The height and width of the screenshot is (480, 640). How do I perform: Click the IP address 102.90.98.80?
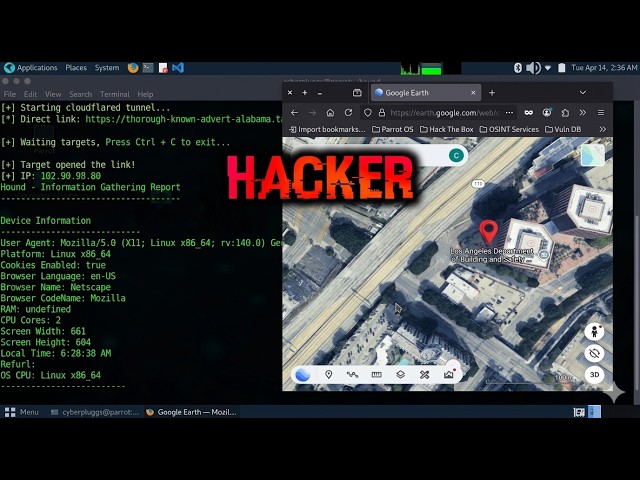(71, 176)
